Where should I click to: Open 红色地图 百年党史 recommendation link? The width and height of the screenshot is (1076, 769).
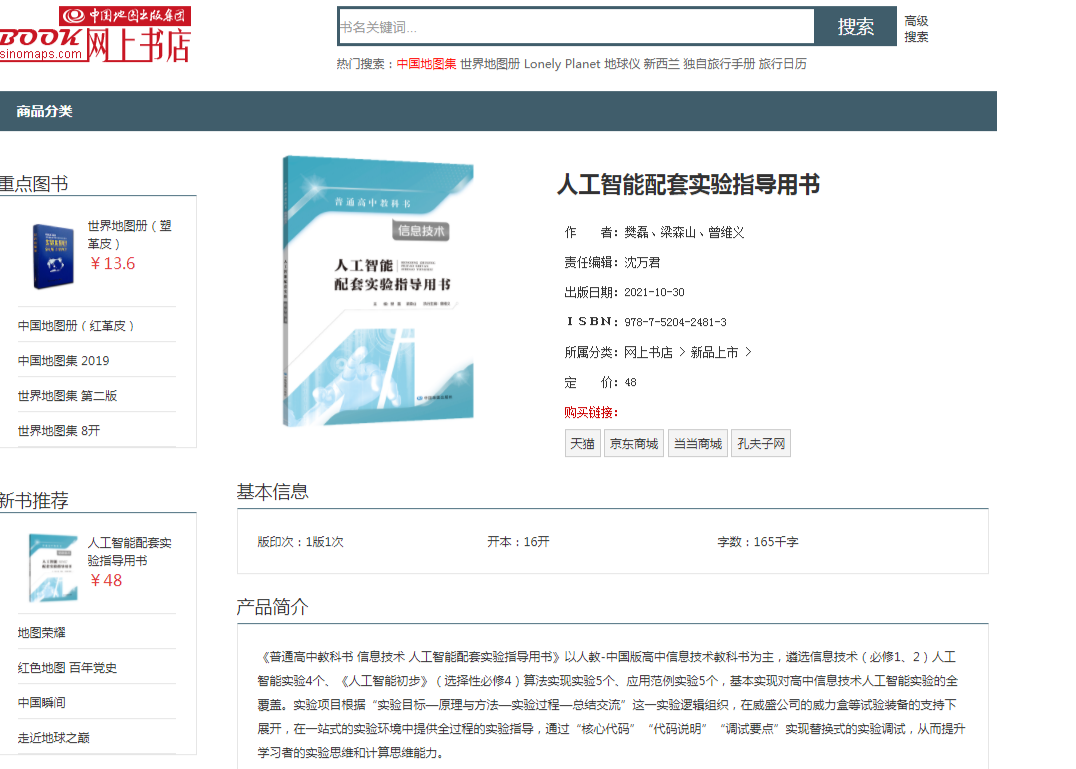67,668
